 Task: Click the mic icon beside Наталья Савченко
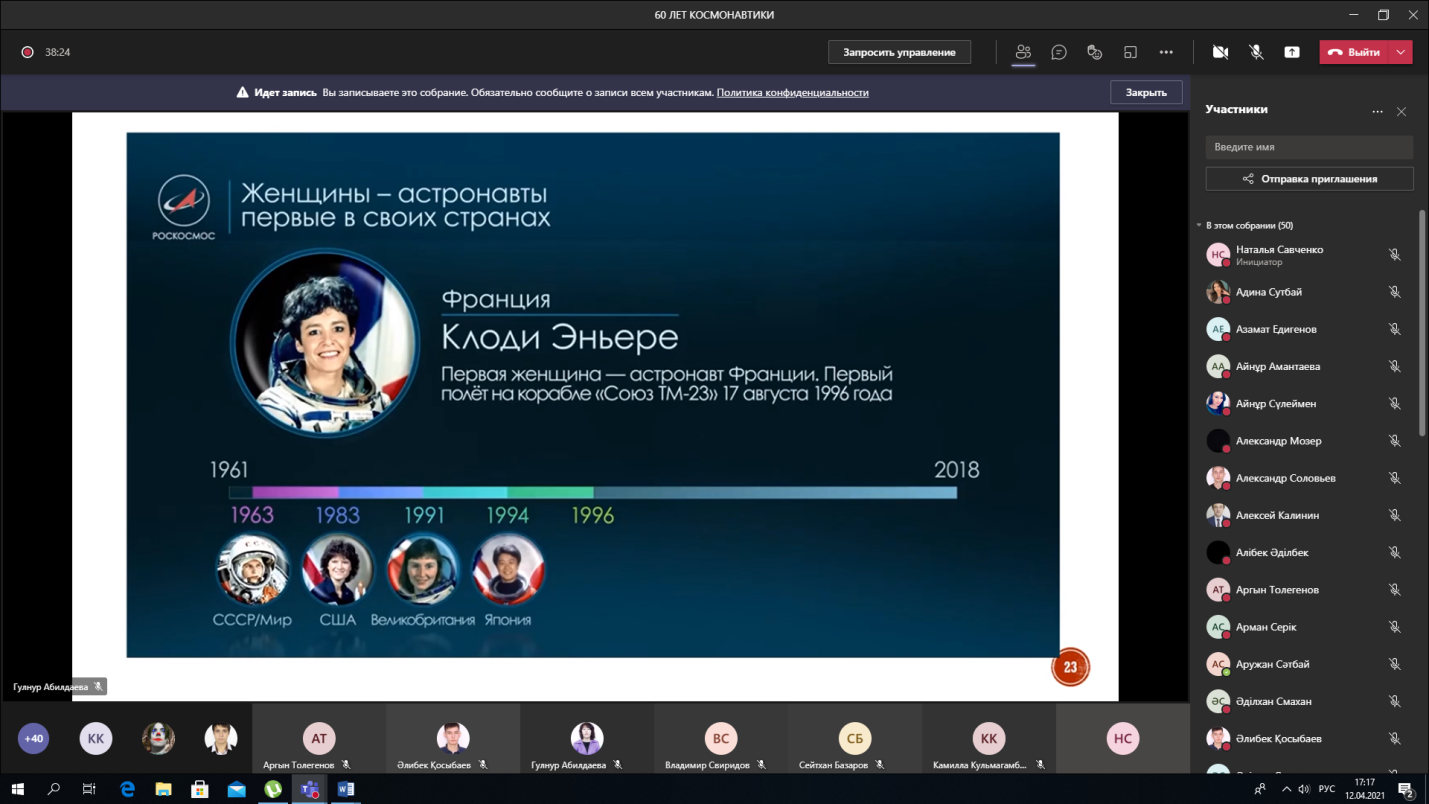tap(1394, 255)
